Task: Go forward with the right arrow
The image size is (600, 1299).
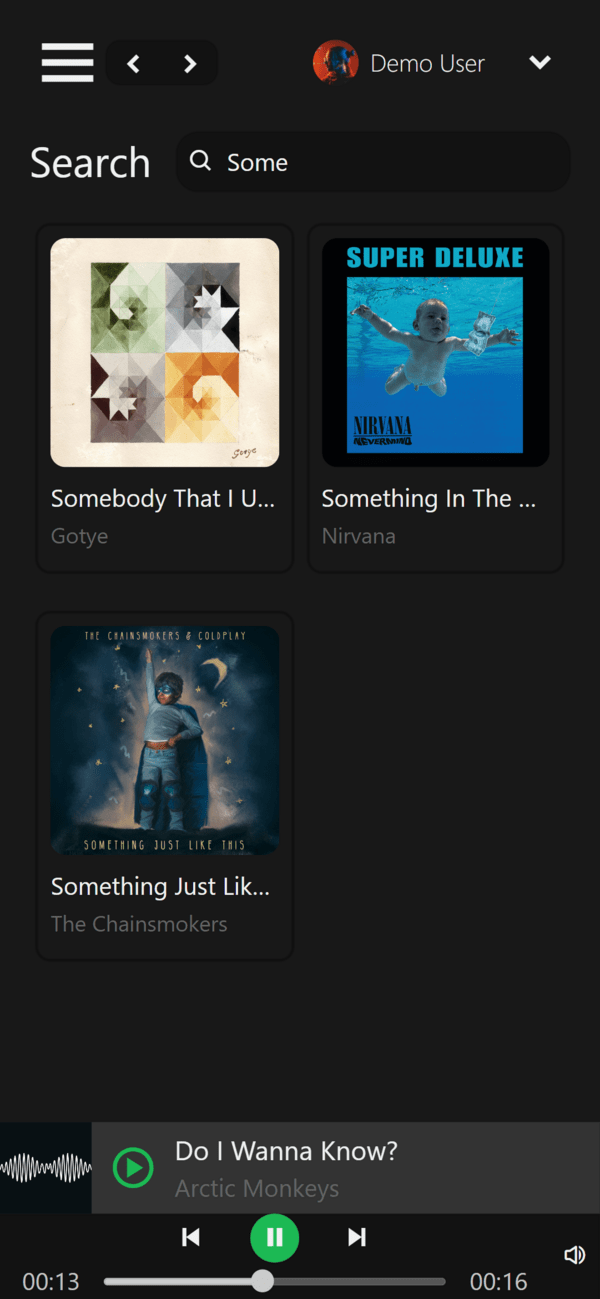Action: point(190,64)
